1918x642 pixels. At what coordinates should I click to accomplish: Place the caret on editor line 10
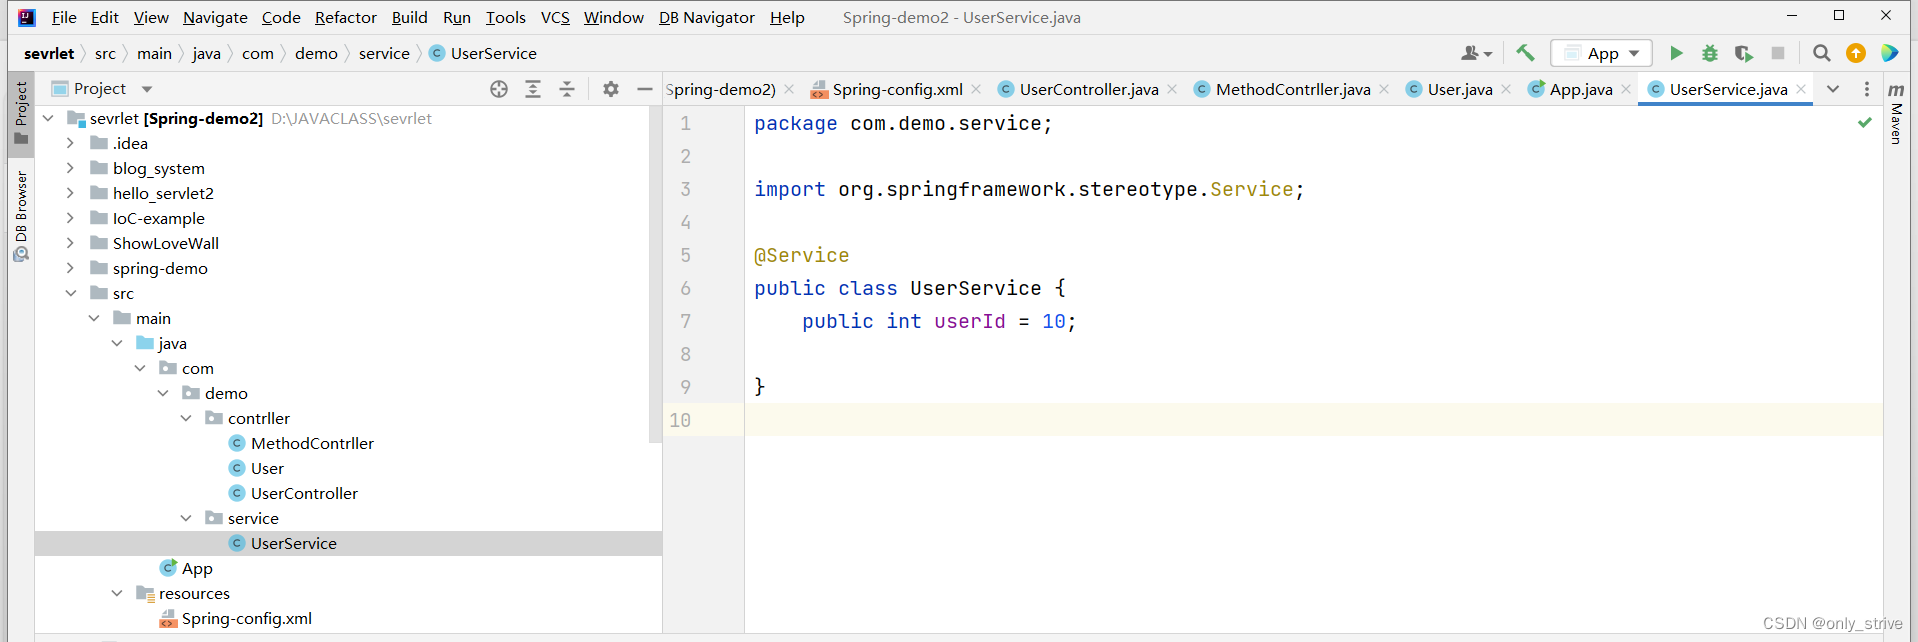(1313, 420)
